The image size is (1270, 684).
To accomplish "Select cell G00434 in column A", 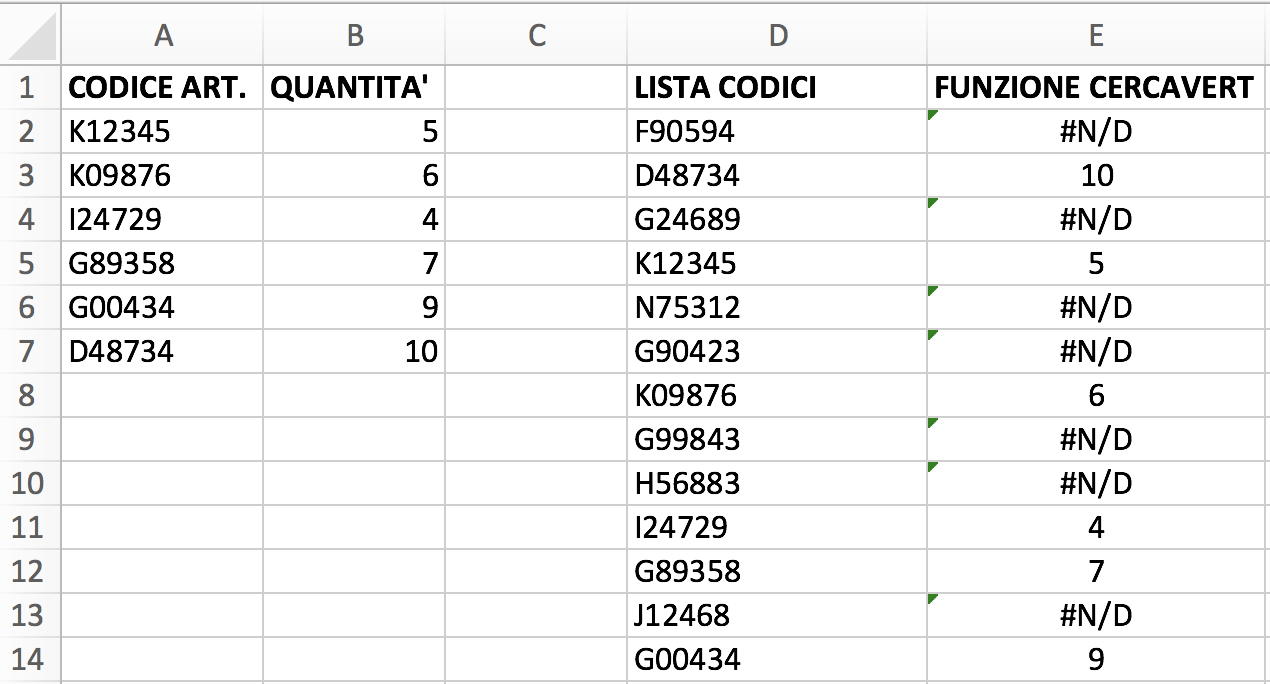I will click(x=163, y=308).
